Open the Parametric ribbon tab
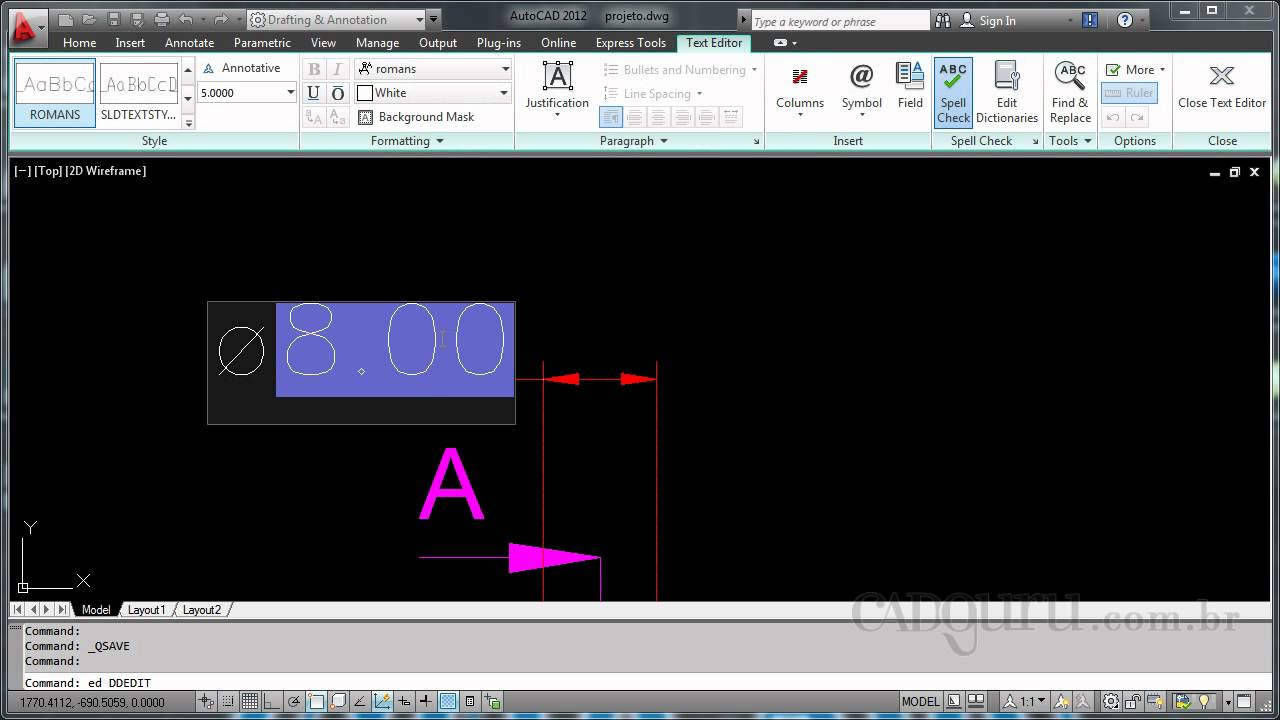The width and height of the screenshot is (1280, 720). click(x=263, y=43)
